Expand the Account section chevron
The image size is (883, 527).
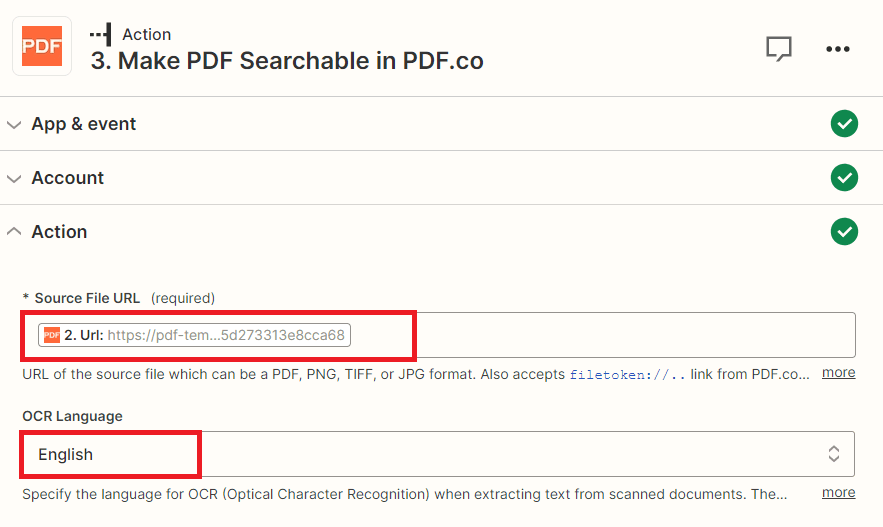point(14,178)
